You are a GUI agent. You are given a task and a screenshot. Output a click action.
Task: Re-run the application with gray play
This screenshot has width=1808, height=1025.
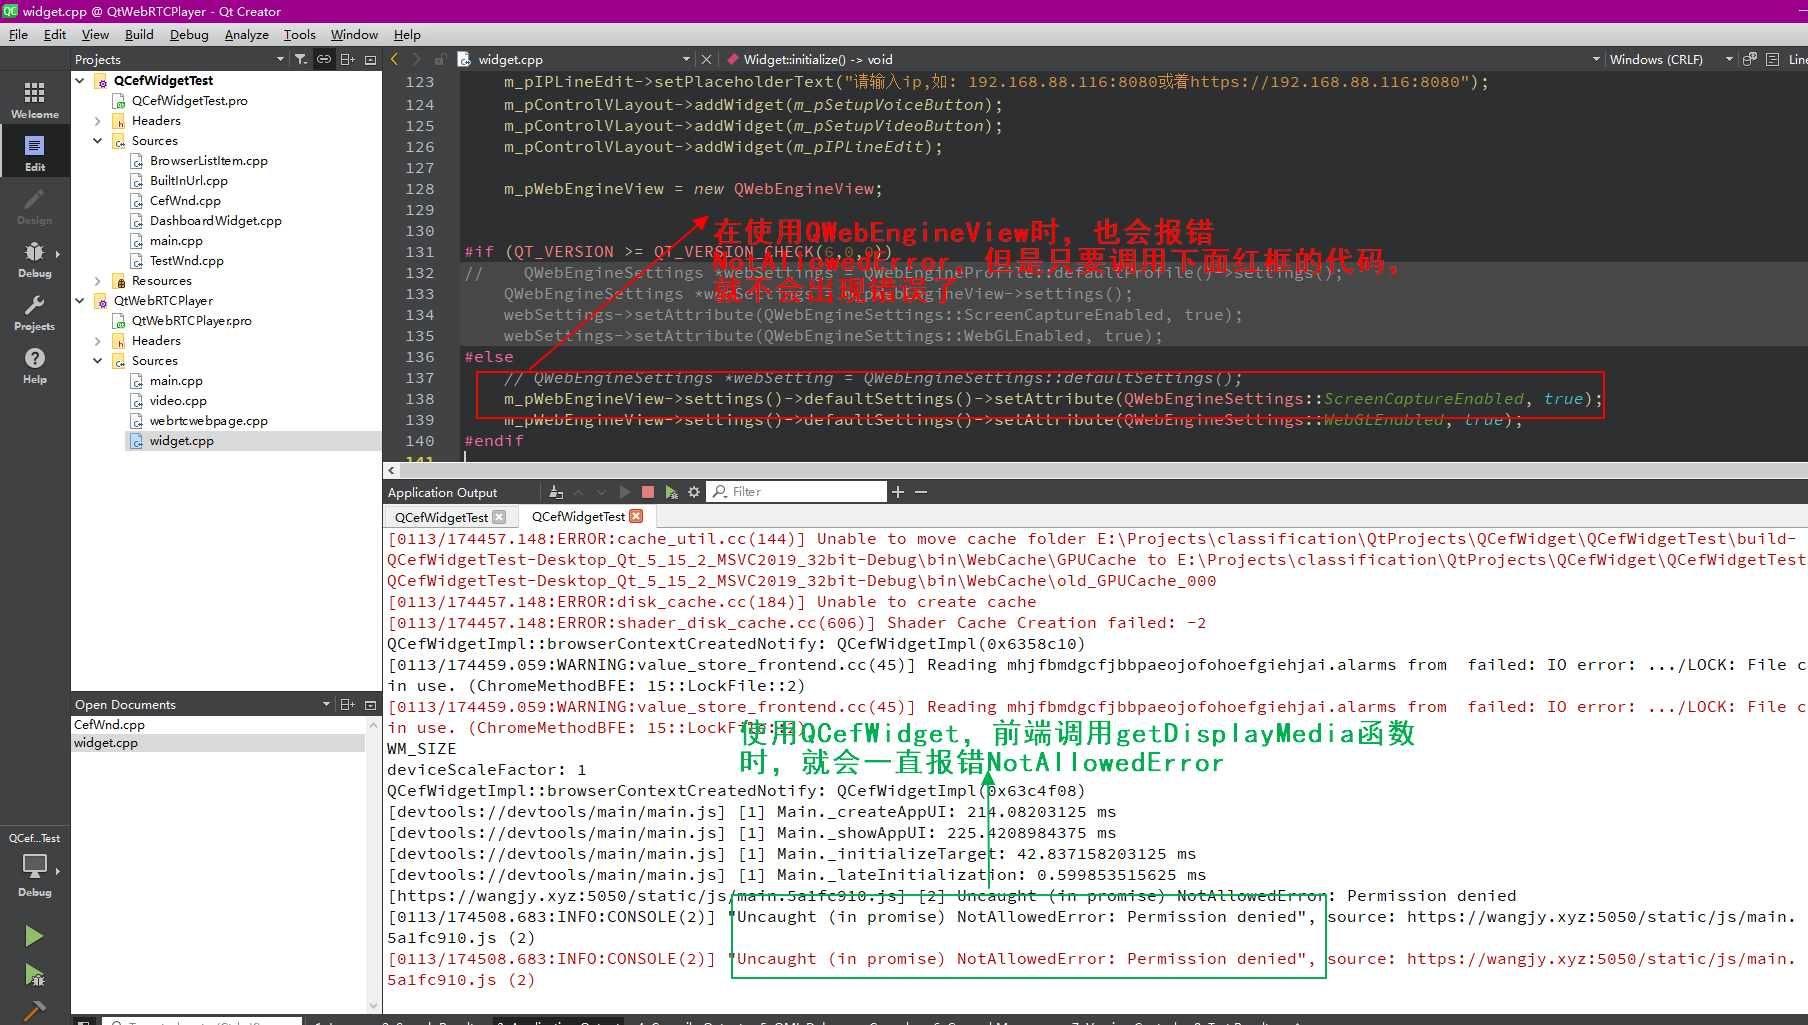(x=624, y=492)
